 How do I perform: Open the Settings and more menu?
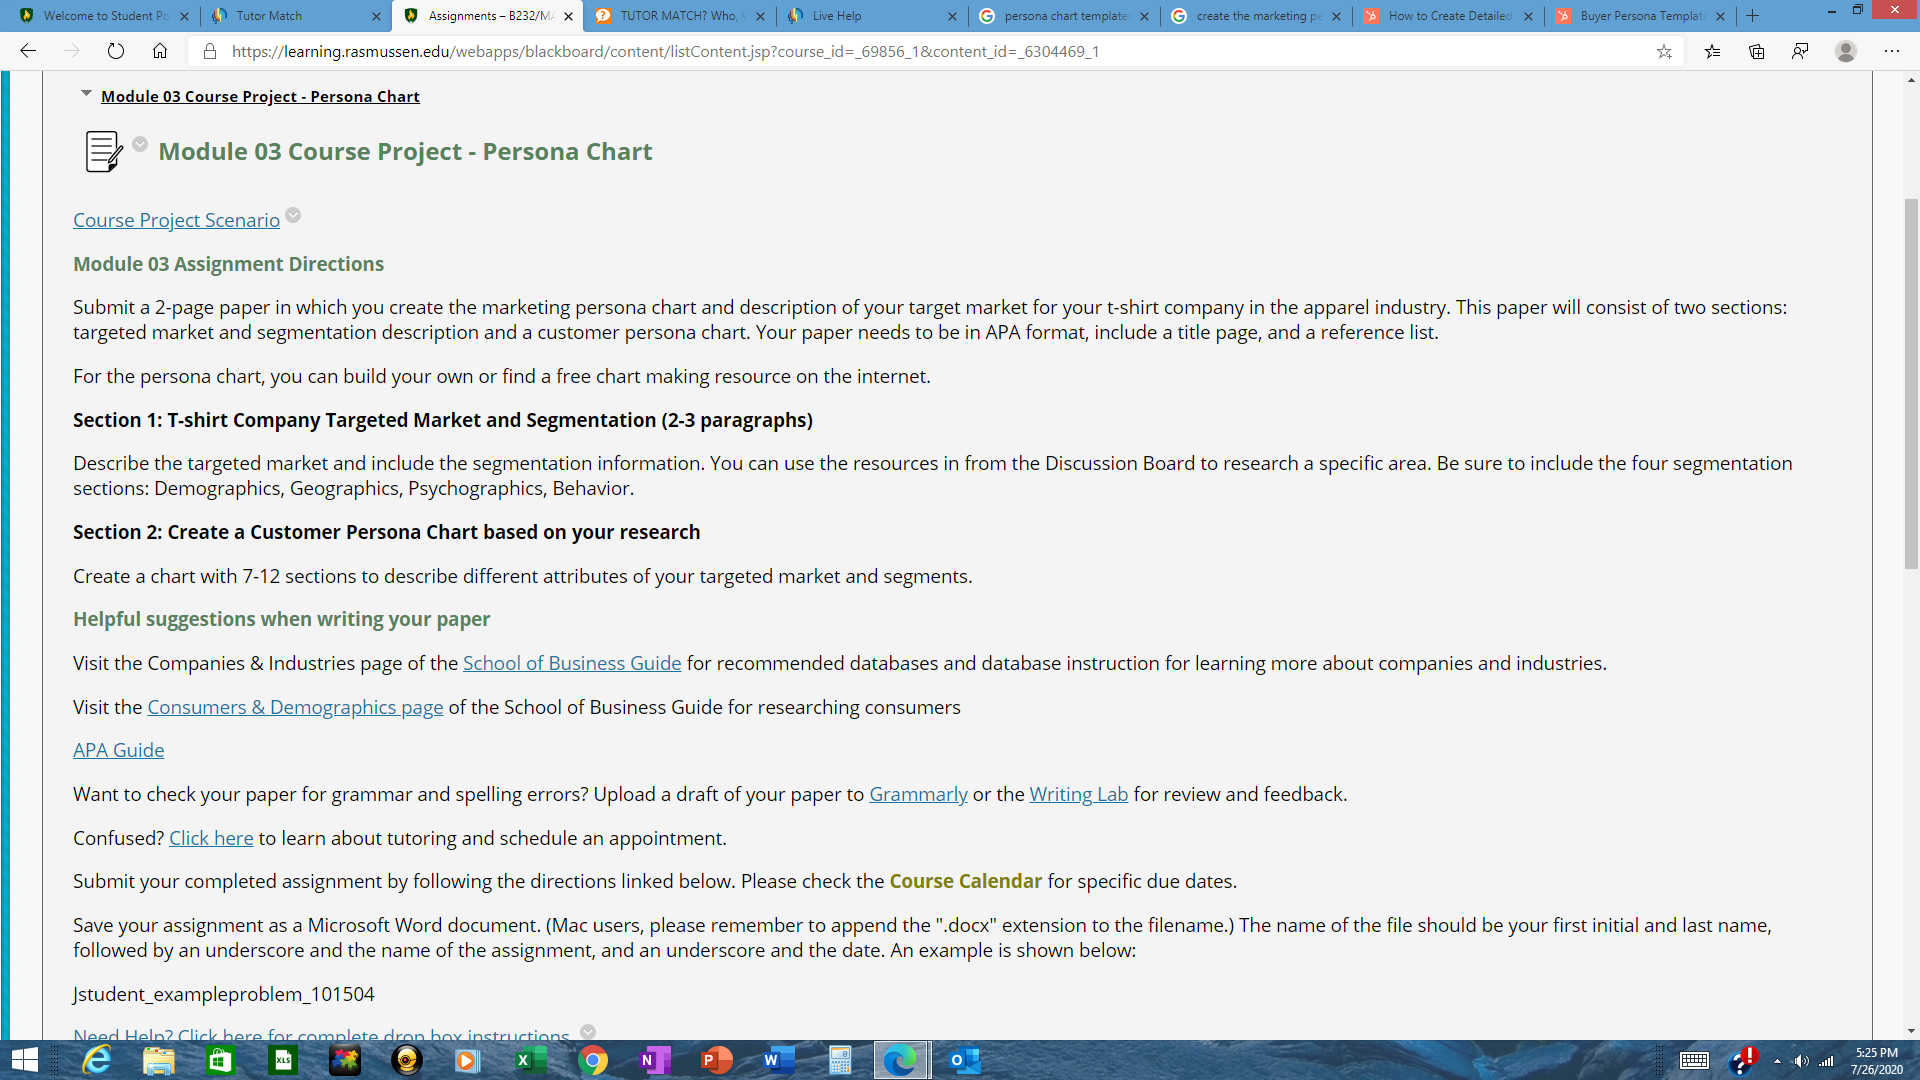1891,52
